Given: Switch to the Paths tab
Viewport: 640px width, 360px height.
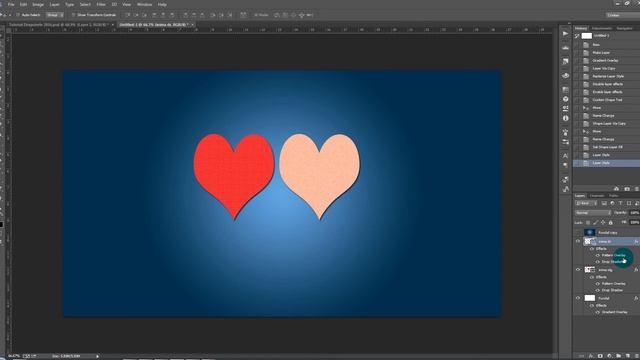Looking at the screenshot, I should coord(613,196).
